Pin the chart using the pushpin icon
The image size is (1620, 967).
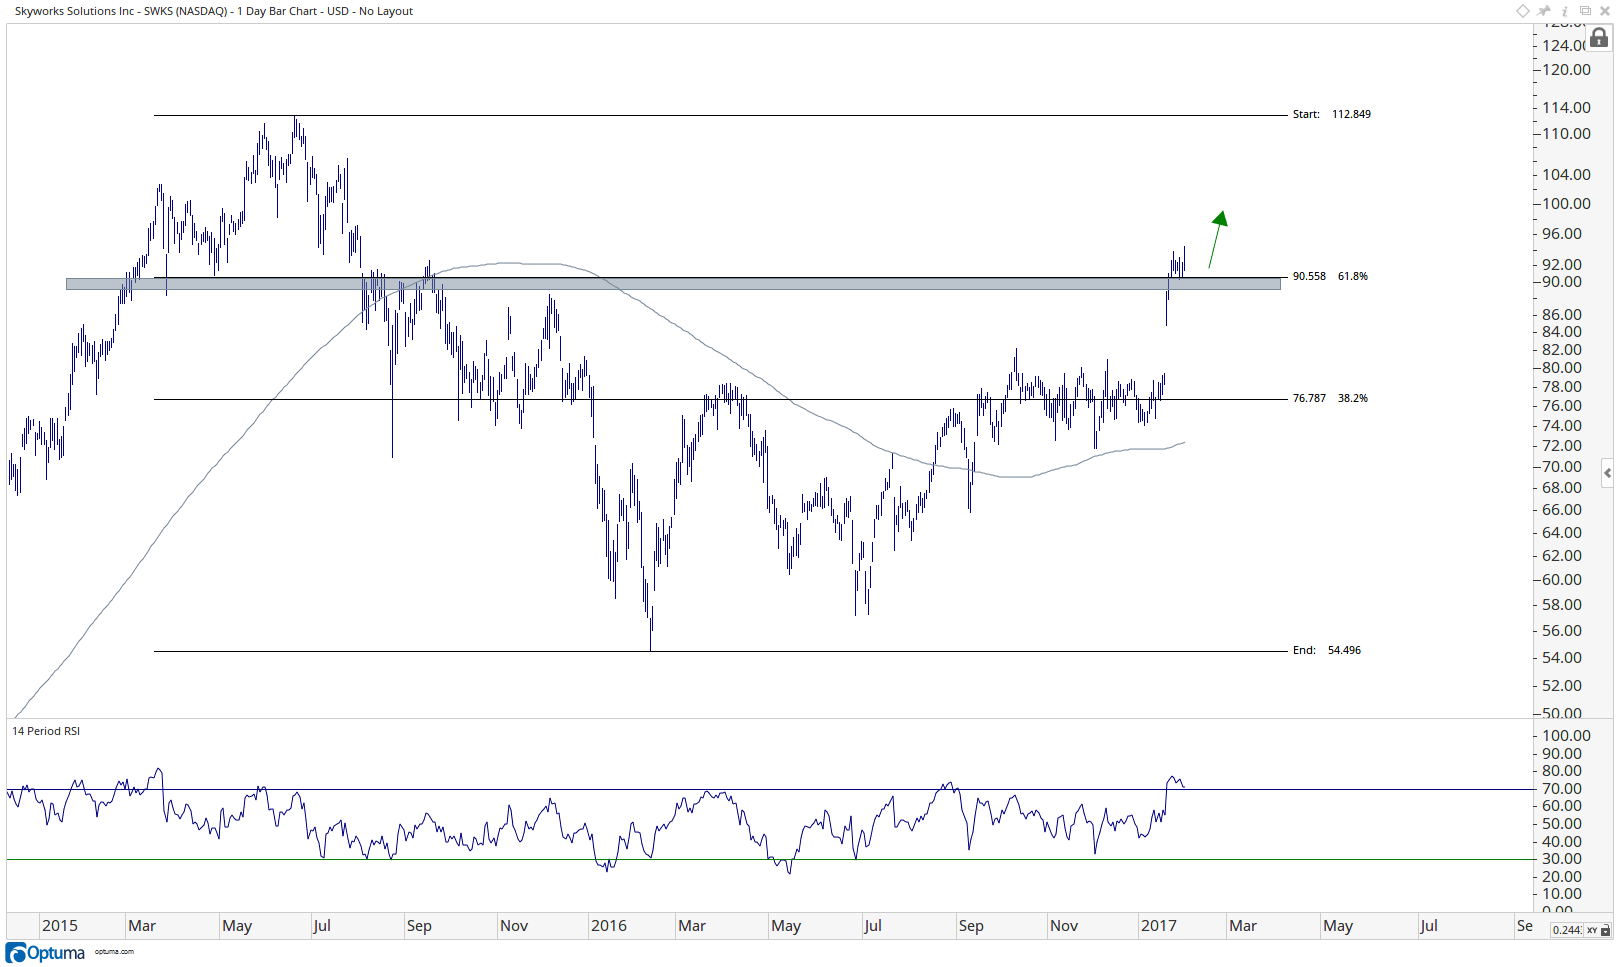coord(1545,11)
